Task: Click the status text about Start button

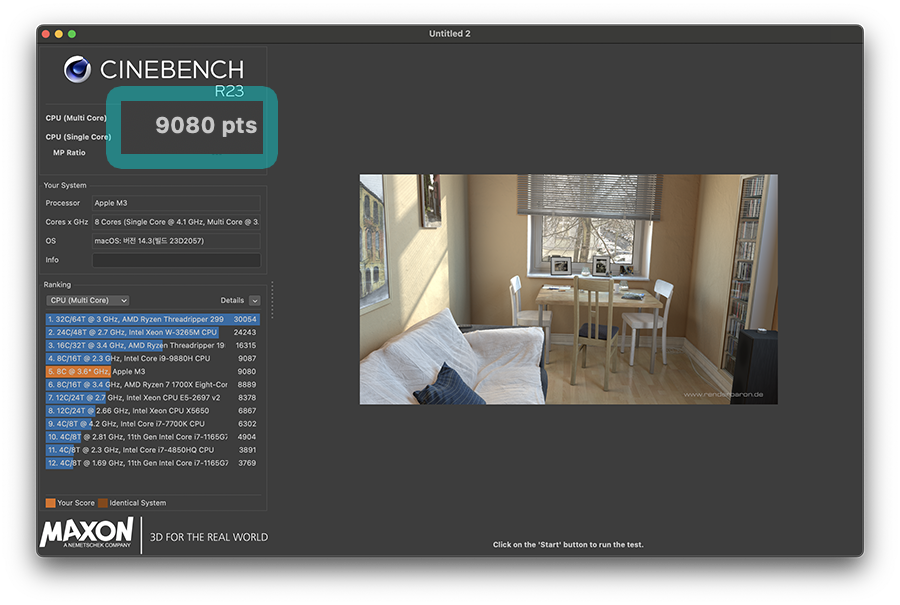Action: pos(568,545)
